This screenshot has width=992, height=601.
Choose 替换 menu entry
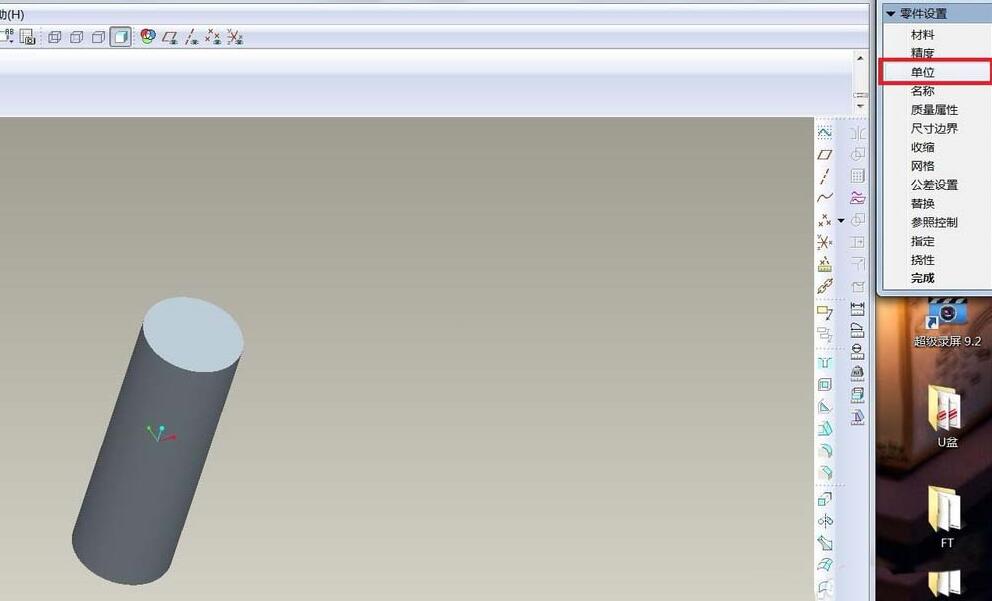922,204
